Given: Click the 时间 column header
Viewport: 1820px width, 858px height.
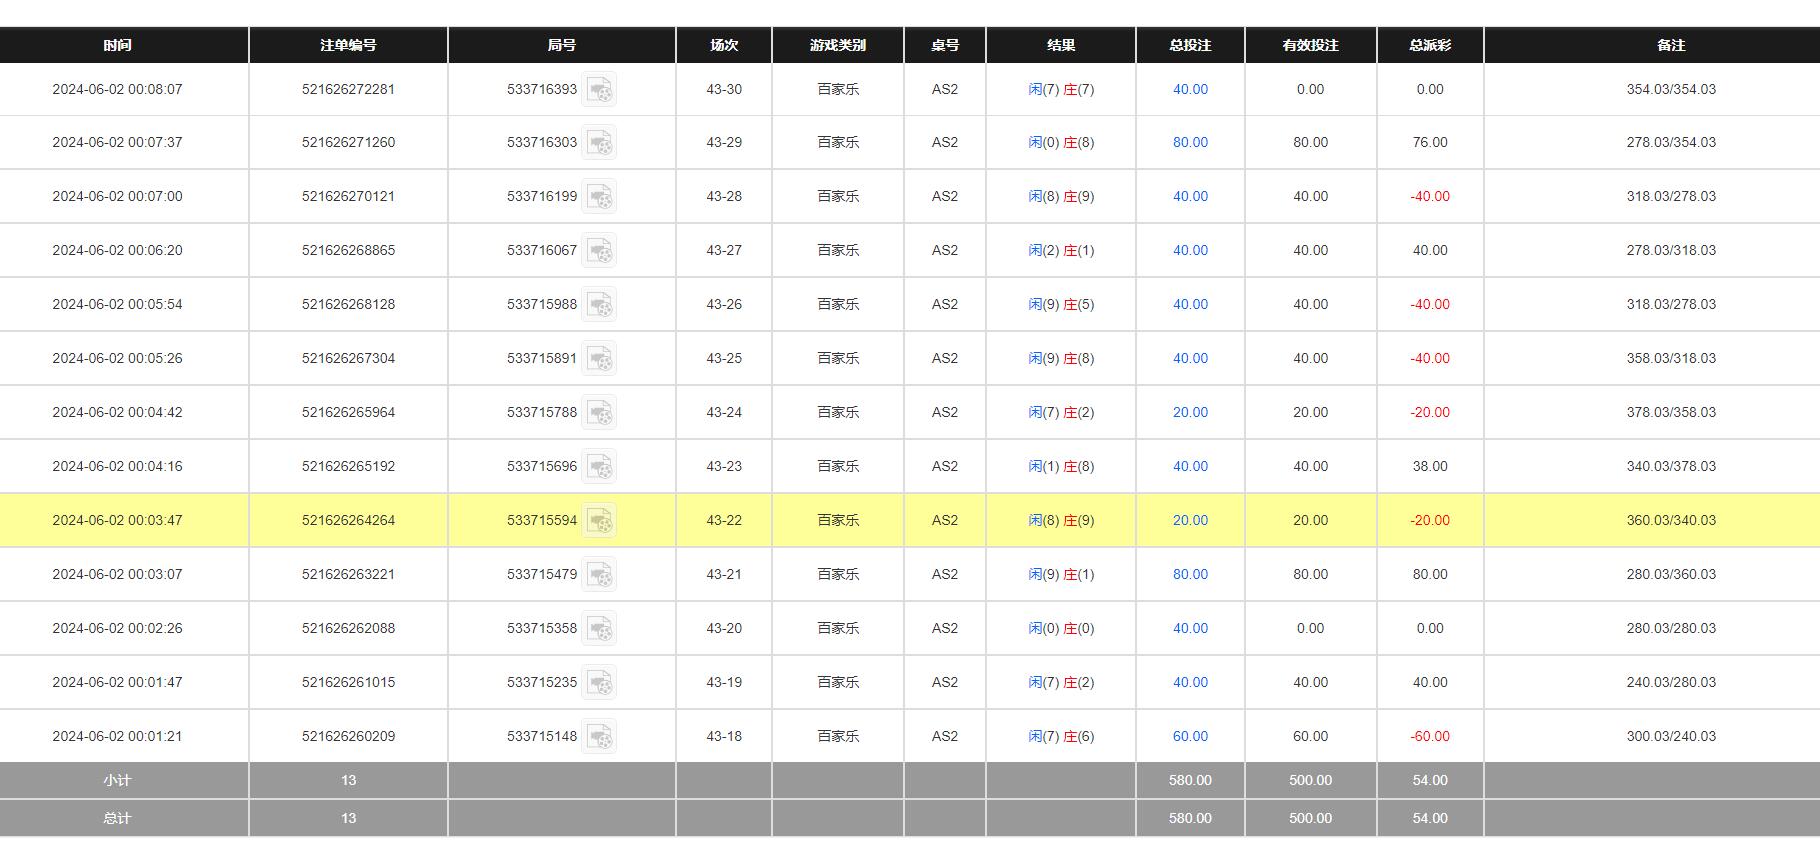Looking at the screenshot, I should (117, 45).
